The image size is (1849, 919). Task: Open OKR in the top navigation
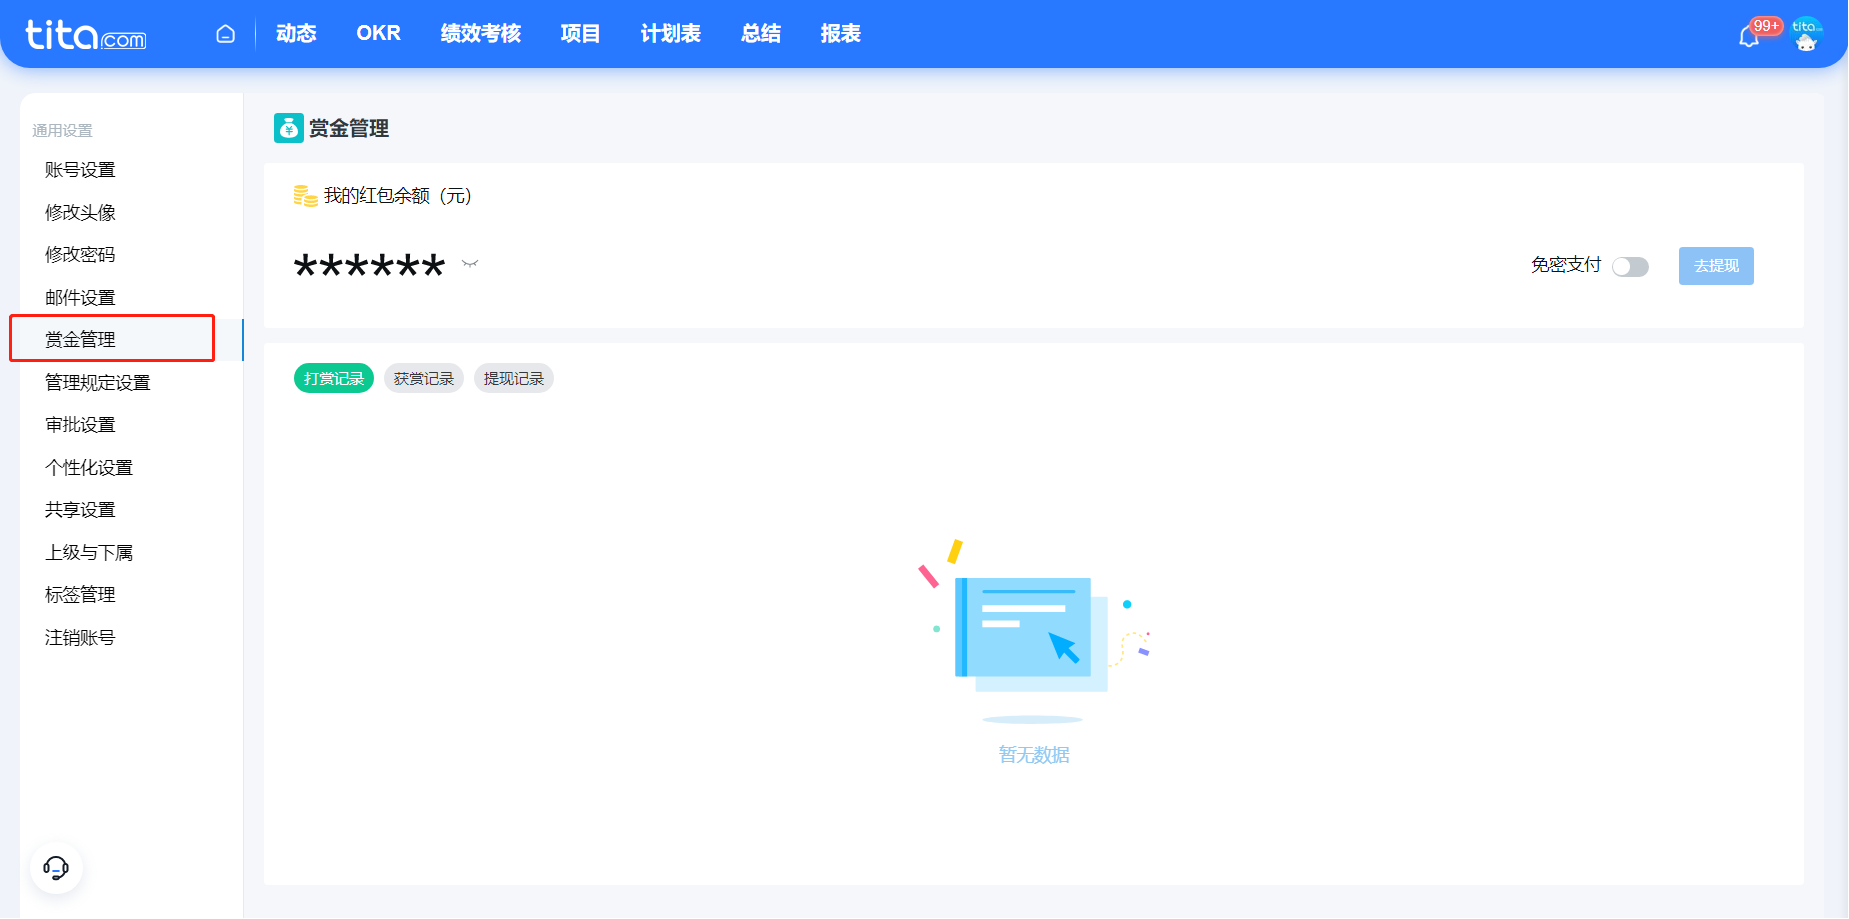pos(378,34)
